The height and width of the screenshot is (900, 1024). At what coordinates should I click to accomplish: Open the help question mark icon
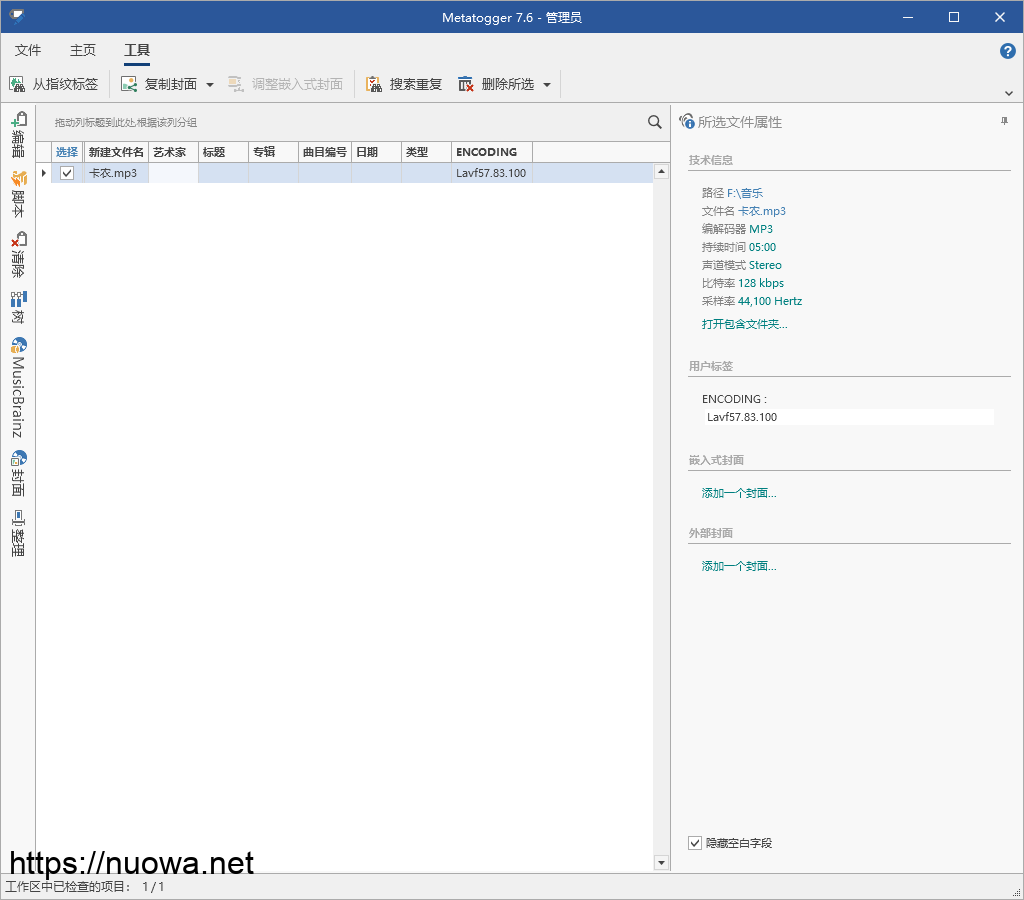pos(1007,51)
